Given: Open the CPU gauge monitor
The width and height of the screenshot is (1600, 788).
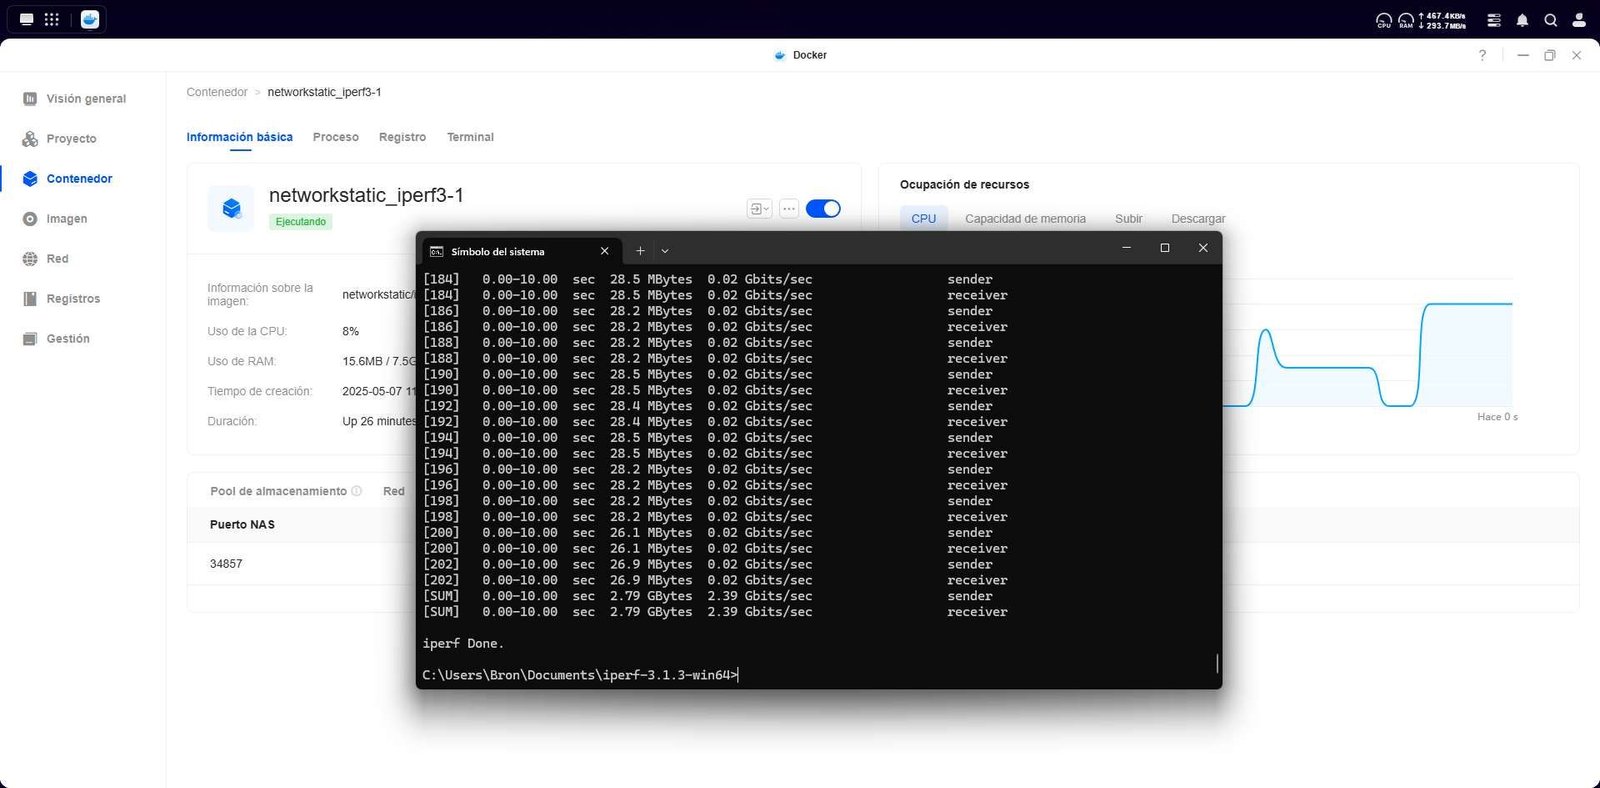Looking at the screenshot, I should pyautogui.click(x=1384, y=20).
